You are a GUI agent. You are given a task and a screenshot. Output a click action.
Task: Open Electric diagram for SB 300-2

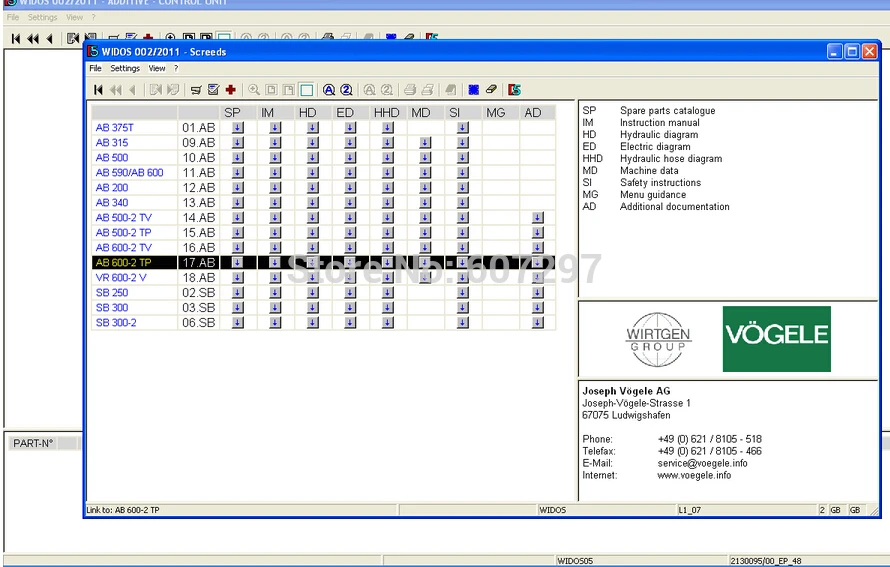tap(350, 322)
